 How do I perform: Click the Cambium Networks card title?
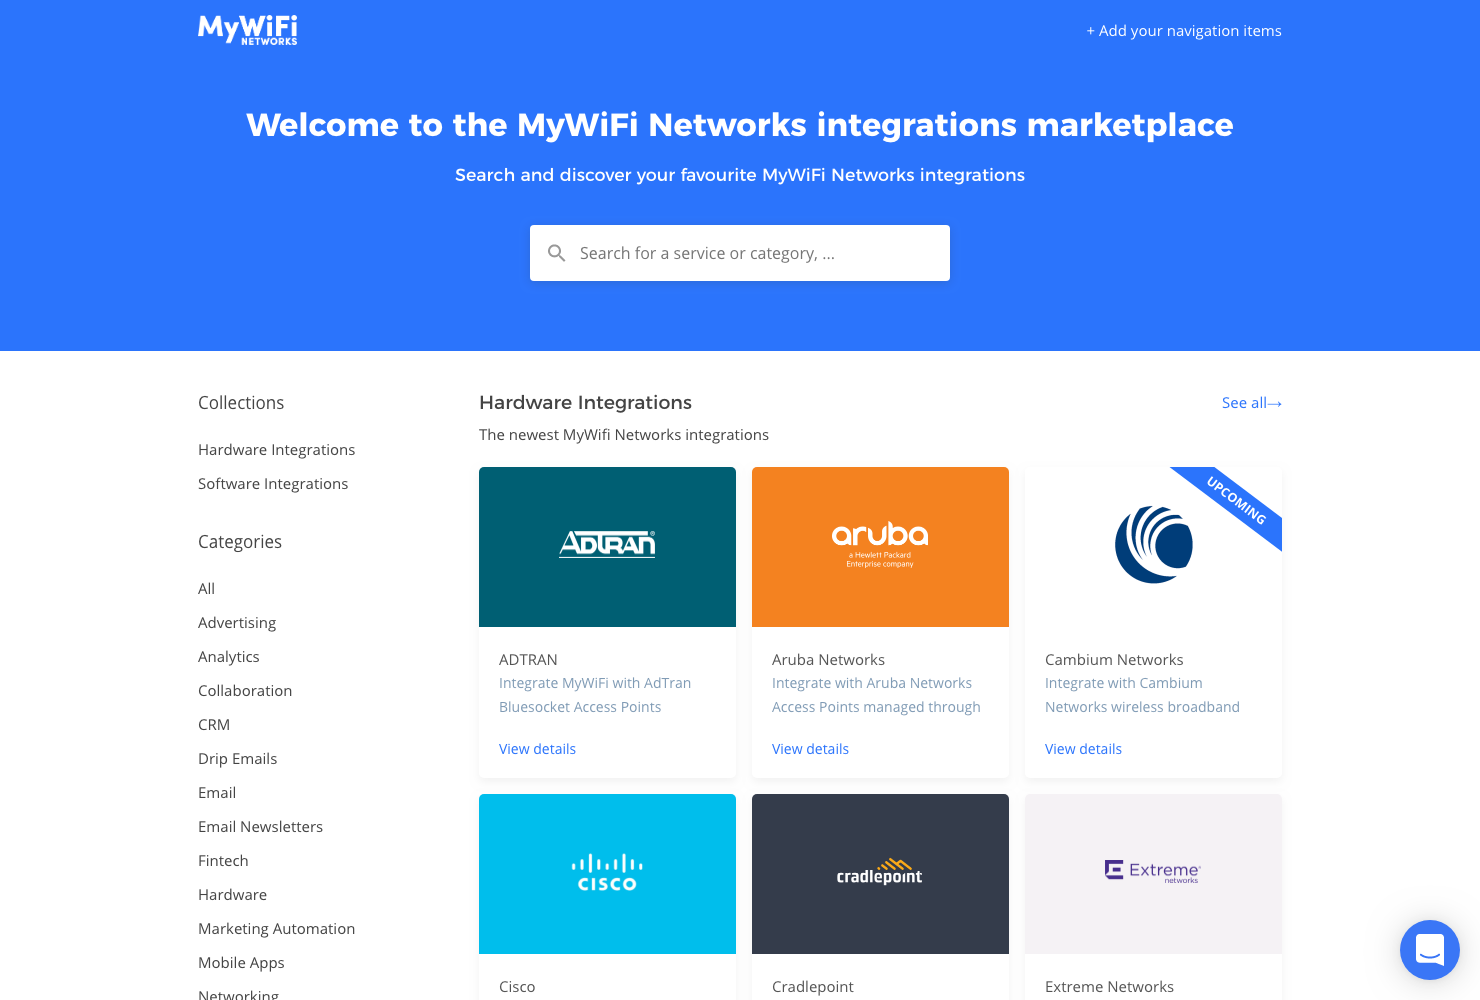pyautogui.click(x=1114, y=660)
